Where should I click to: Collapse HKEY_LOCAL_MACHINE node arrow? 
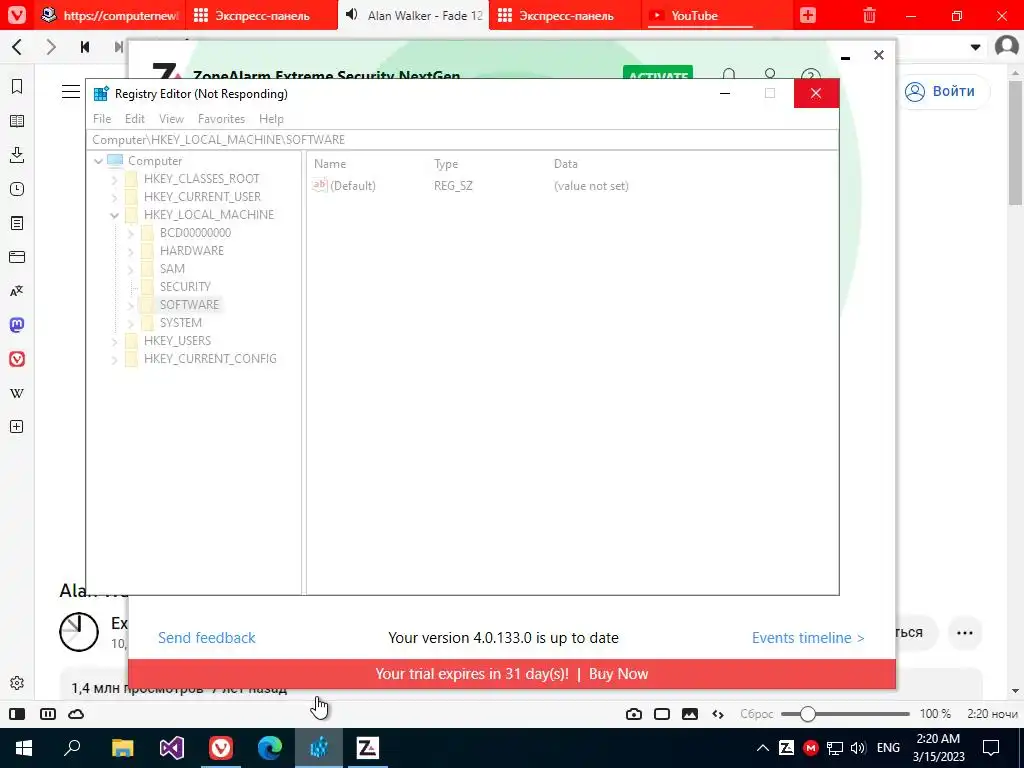click(x=114, y=215)
